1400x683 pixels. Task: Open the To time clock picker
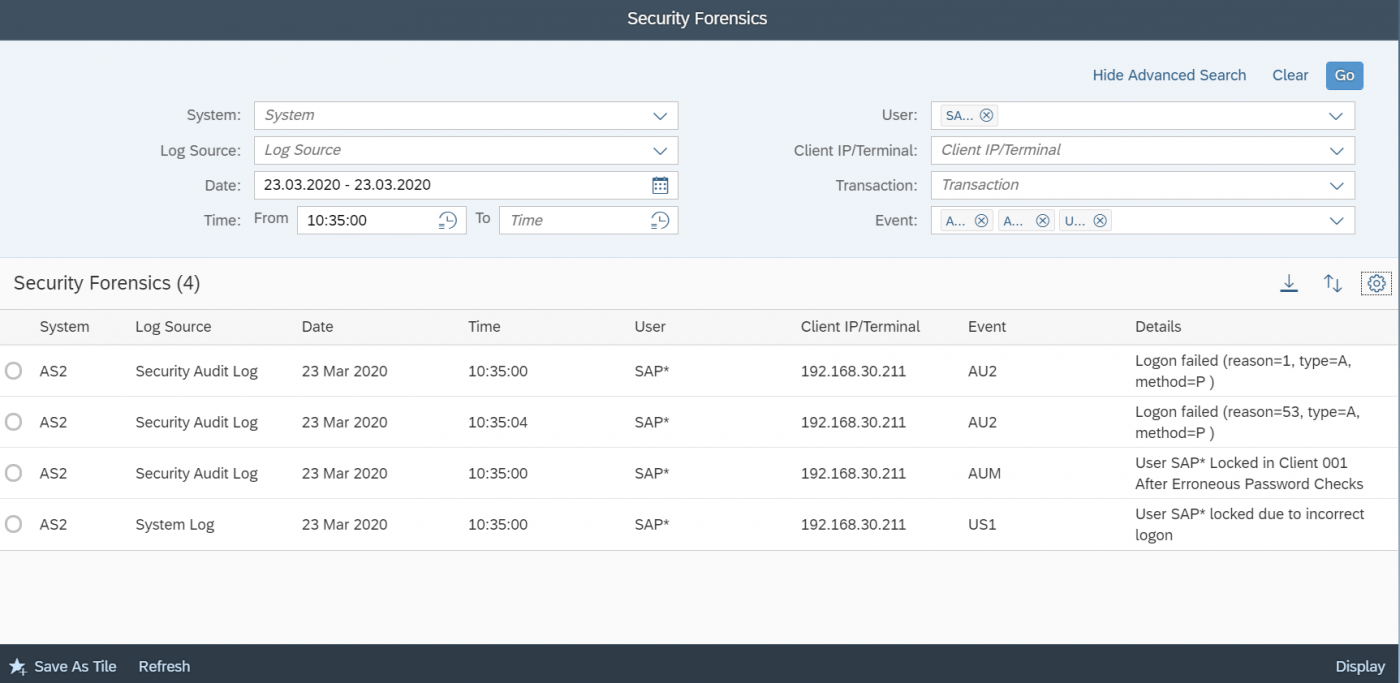click(x=658, y=219)
